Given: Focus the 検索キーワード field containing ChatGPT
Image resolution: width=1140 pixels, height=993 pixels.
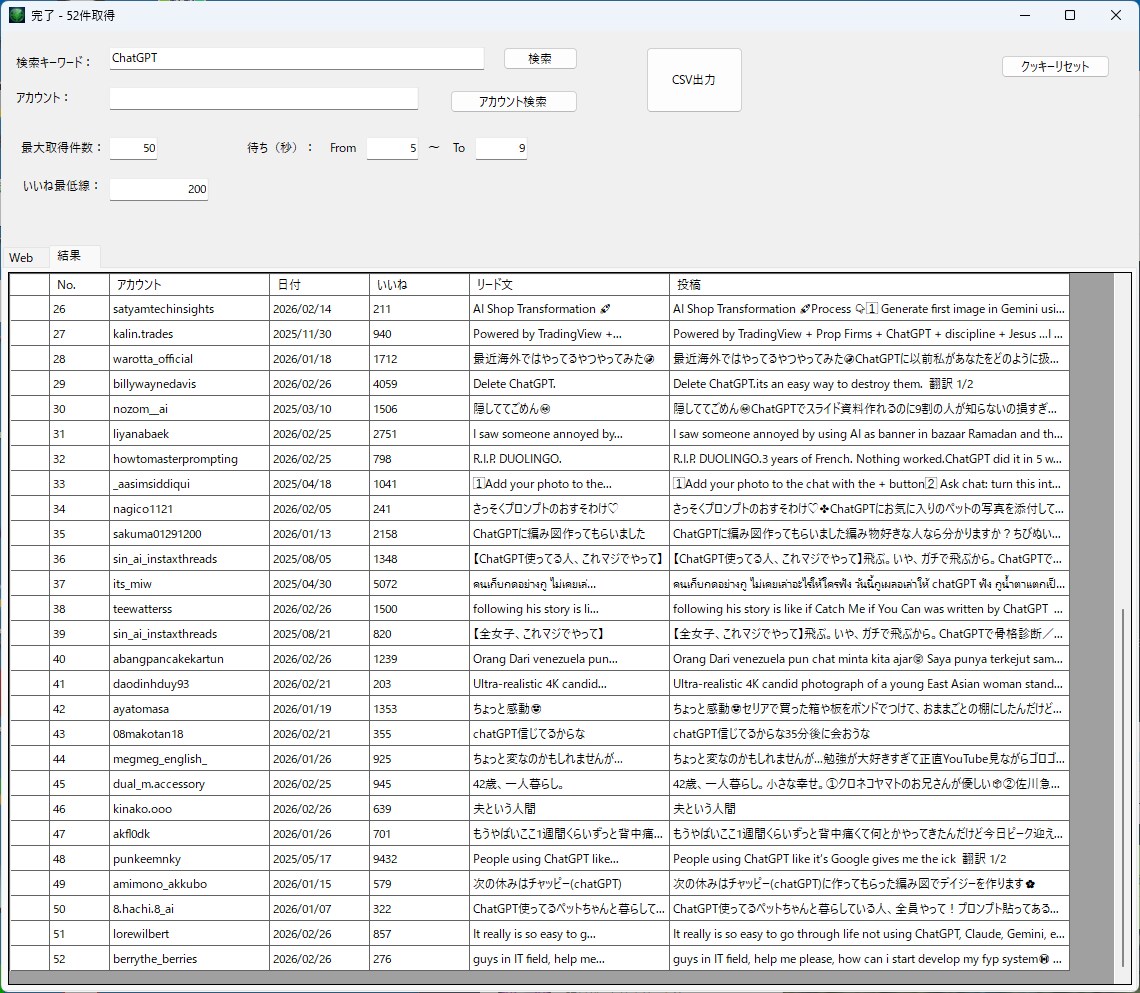Looking at the screenshot, I should 297,58.
